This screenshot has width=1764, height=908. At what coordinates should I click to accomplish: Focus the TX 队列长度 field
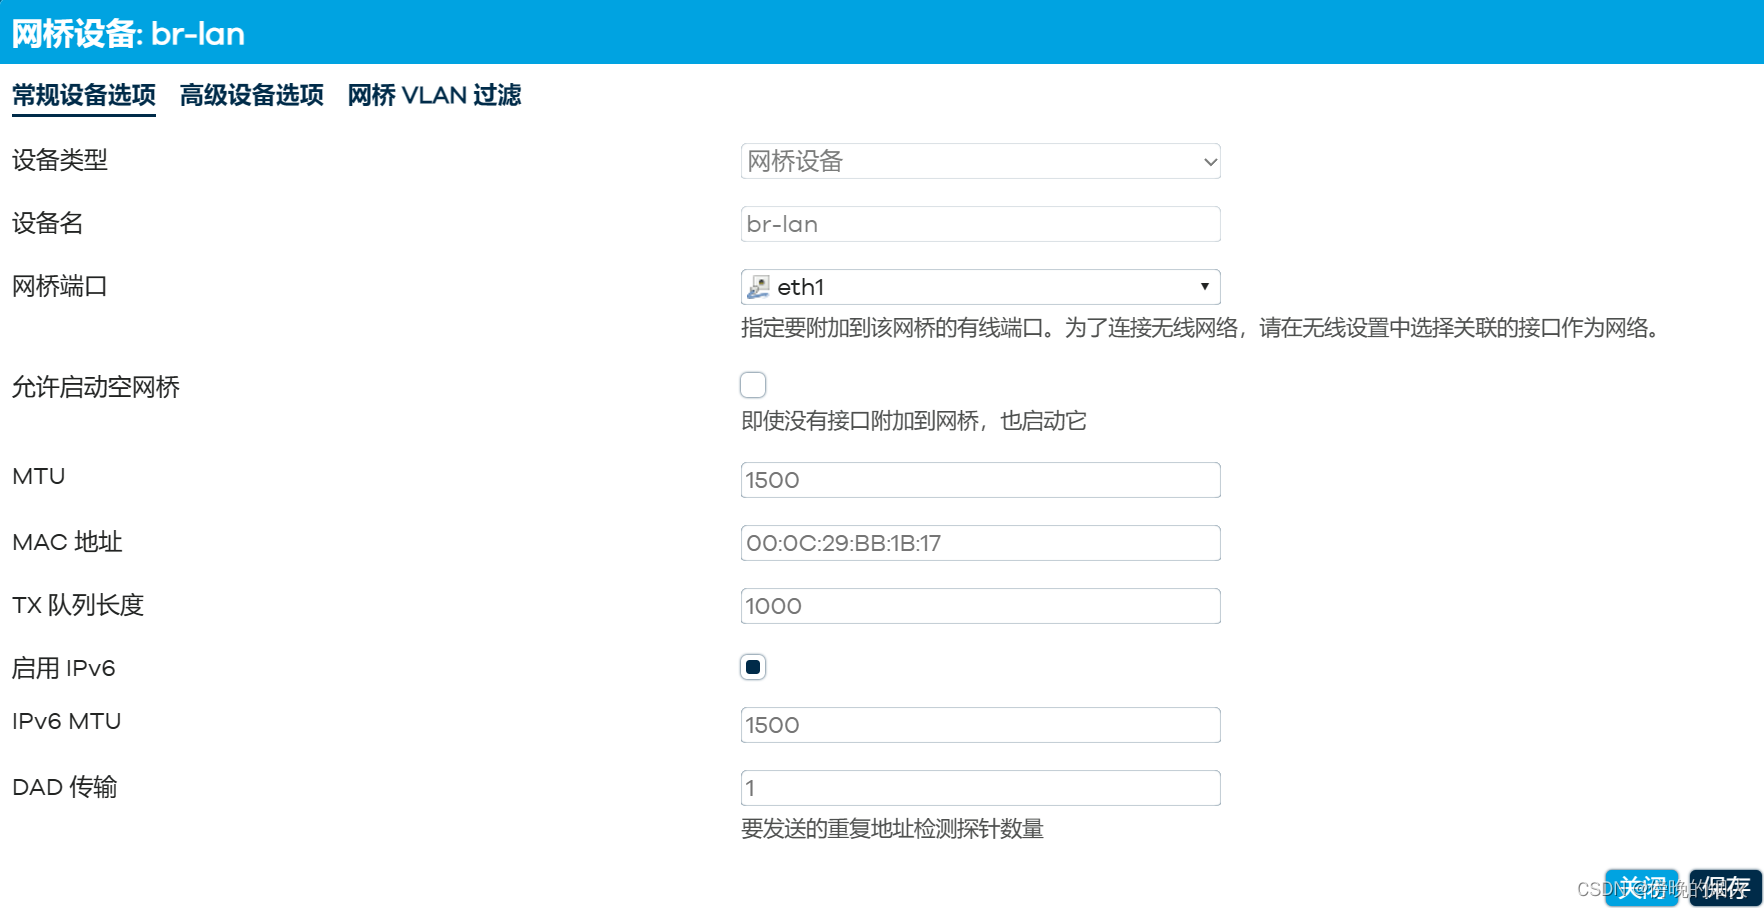979,605
